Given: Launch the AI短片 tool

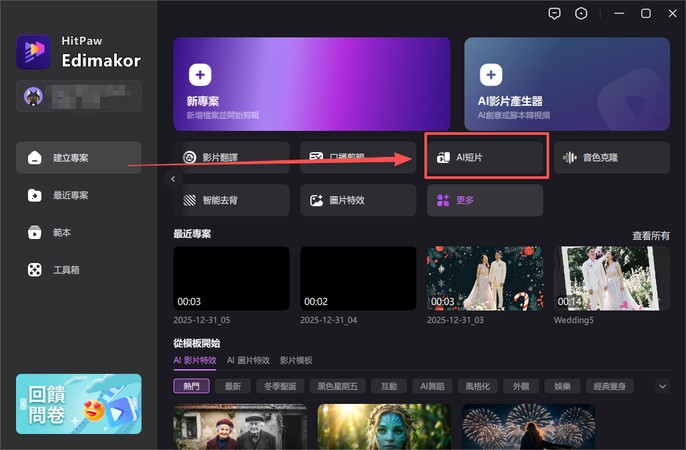Looking at the screenshot, I should point(485,157).
